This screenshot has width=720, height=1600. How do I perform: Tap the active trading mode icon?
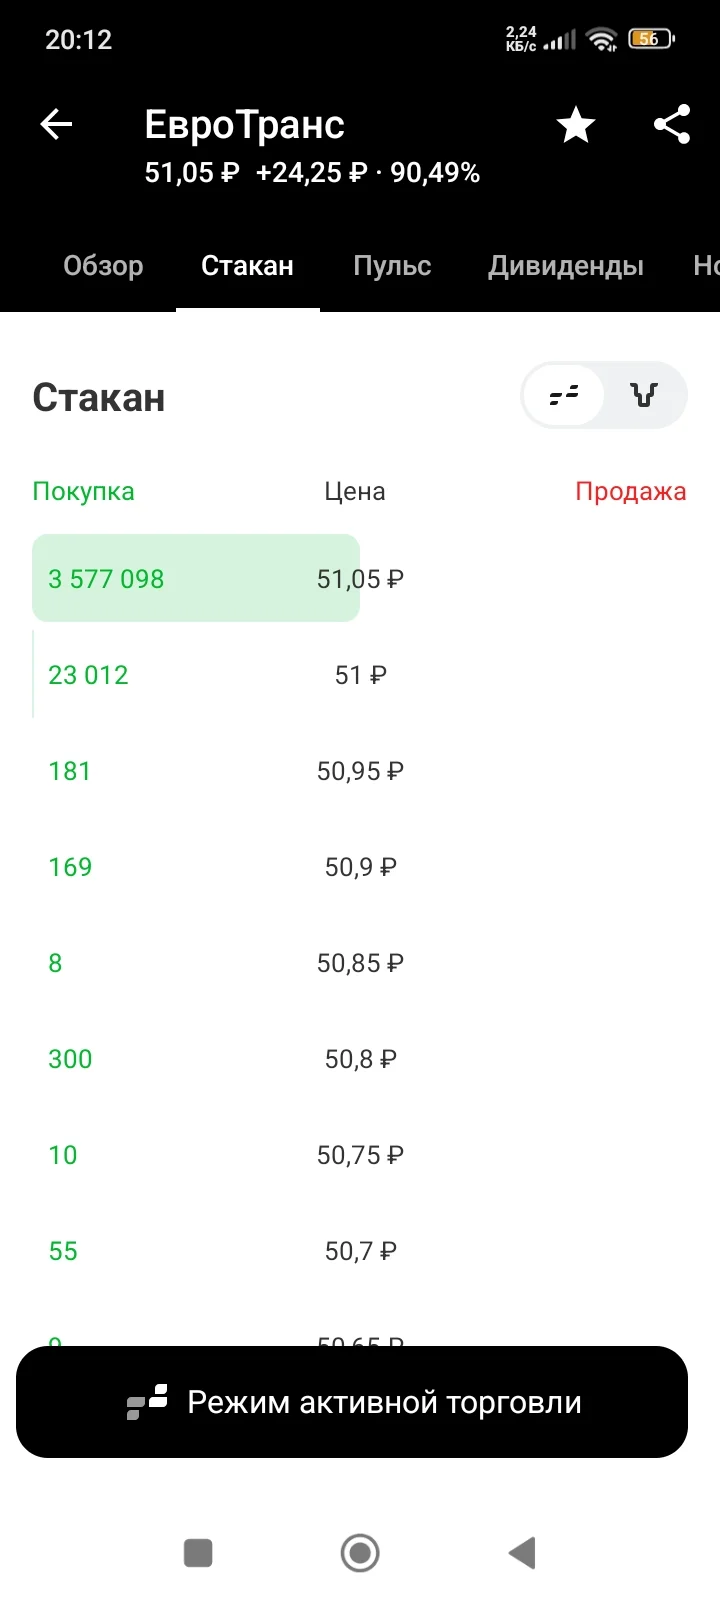pos(147,1403)
